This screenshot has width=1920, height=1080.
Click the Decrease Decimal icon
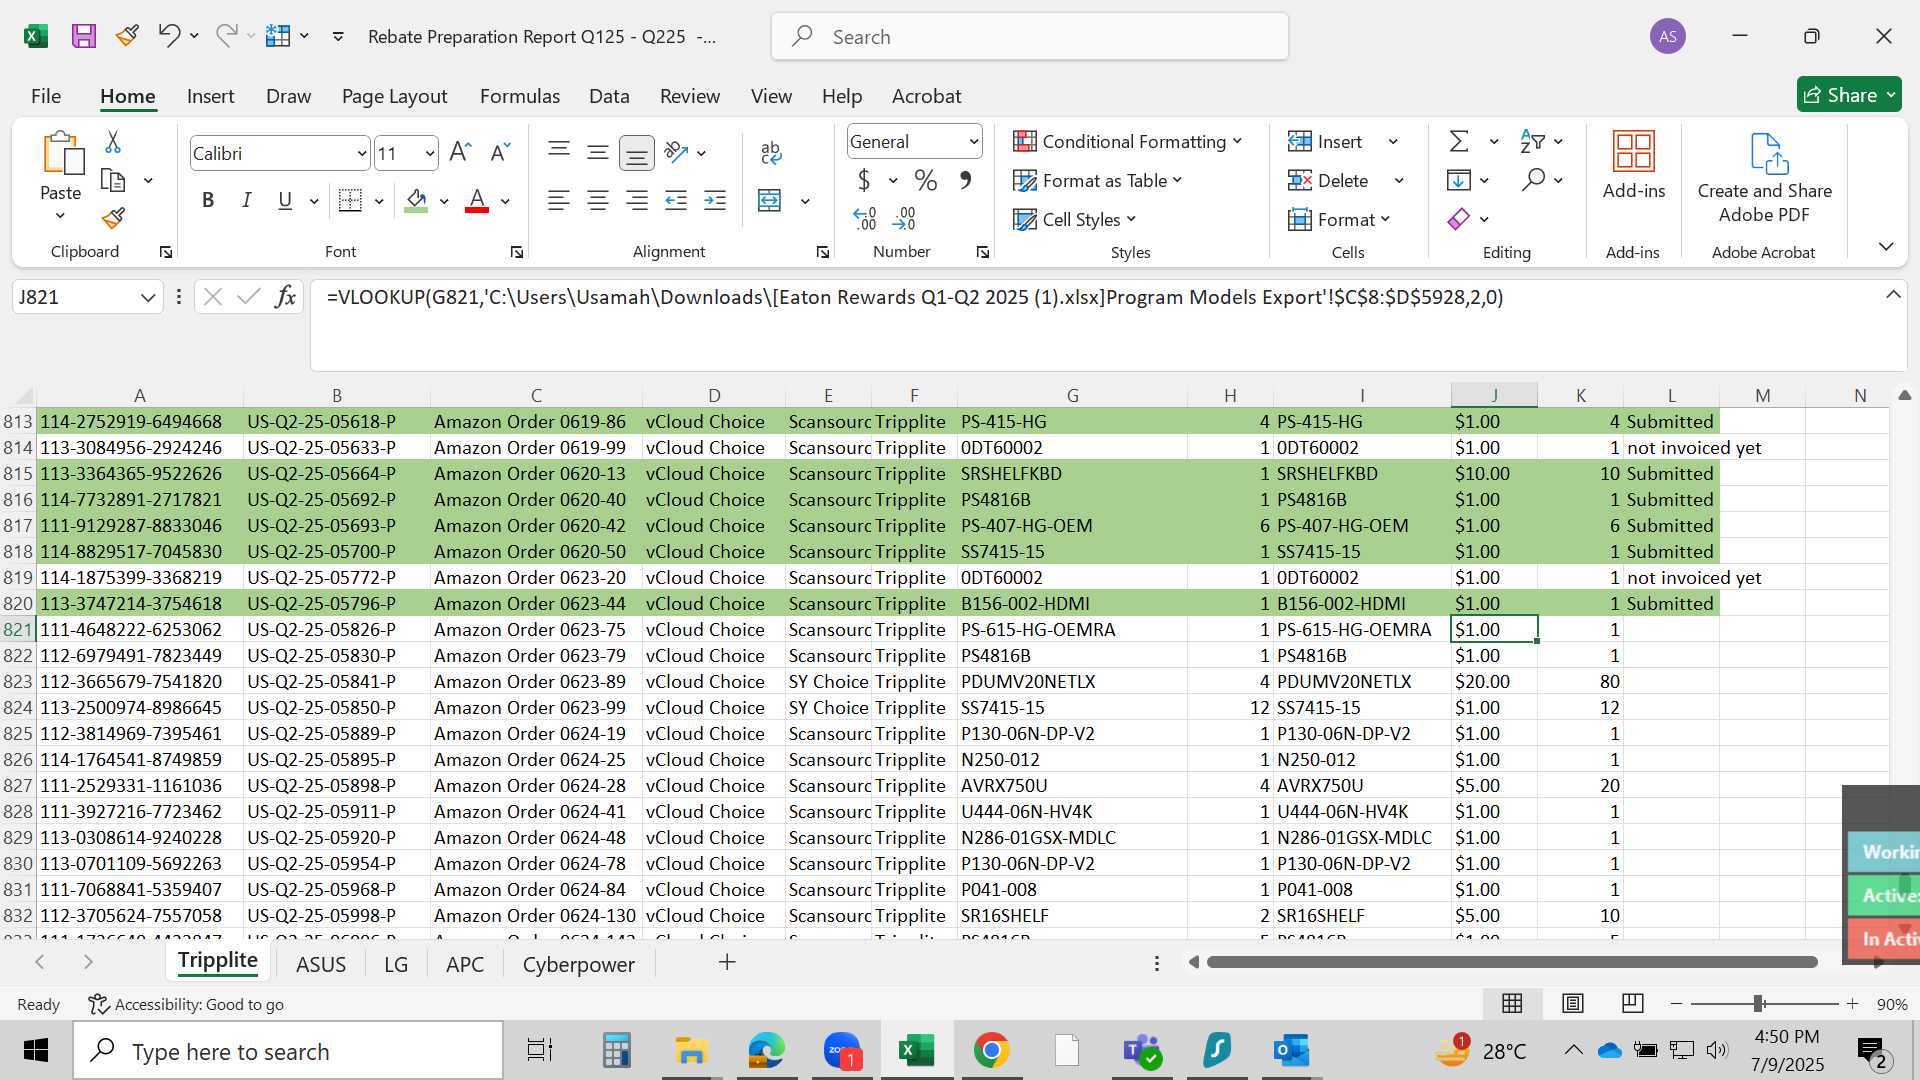click(904, 218)
